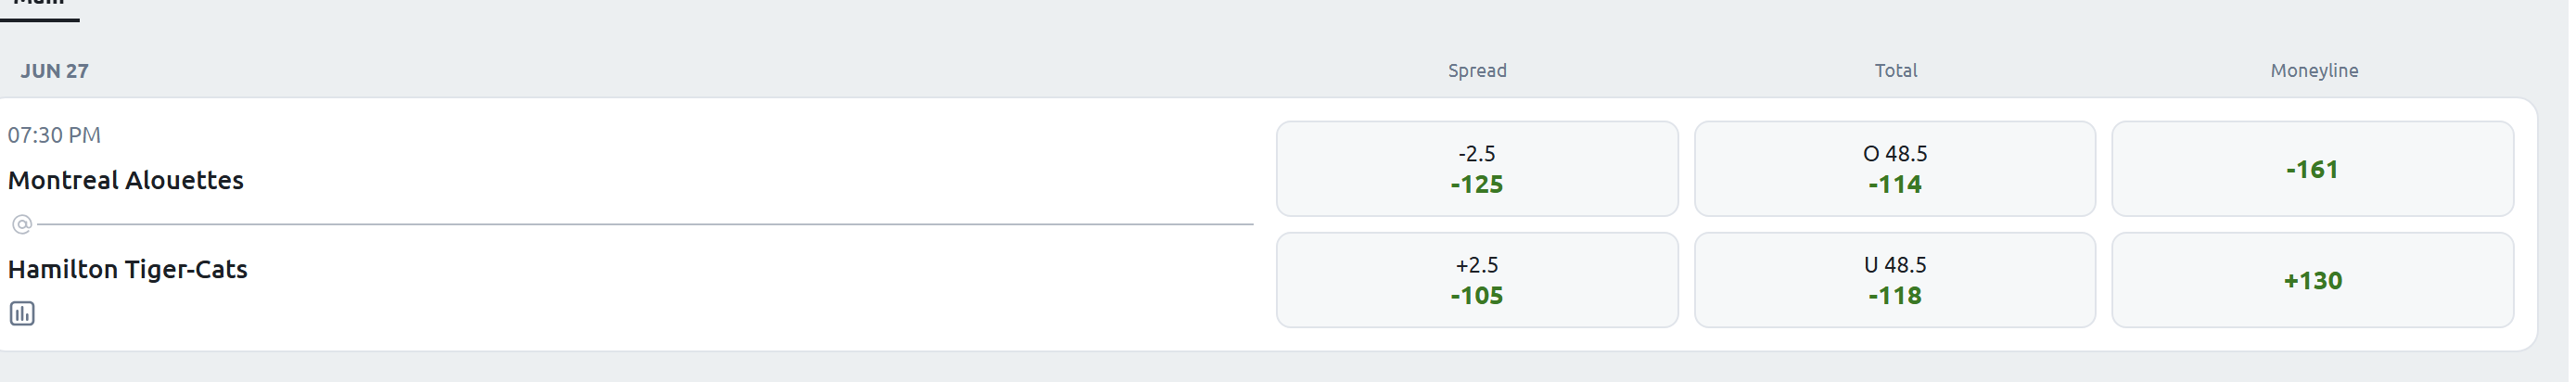Add Hamilton moneyline +130 to betslip
Viewport: 2576px width, 382px height.
click(2312, 280)
